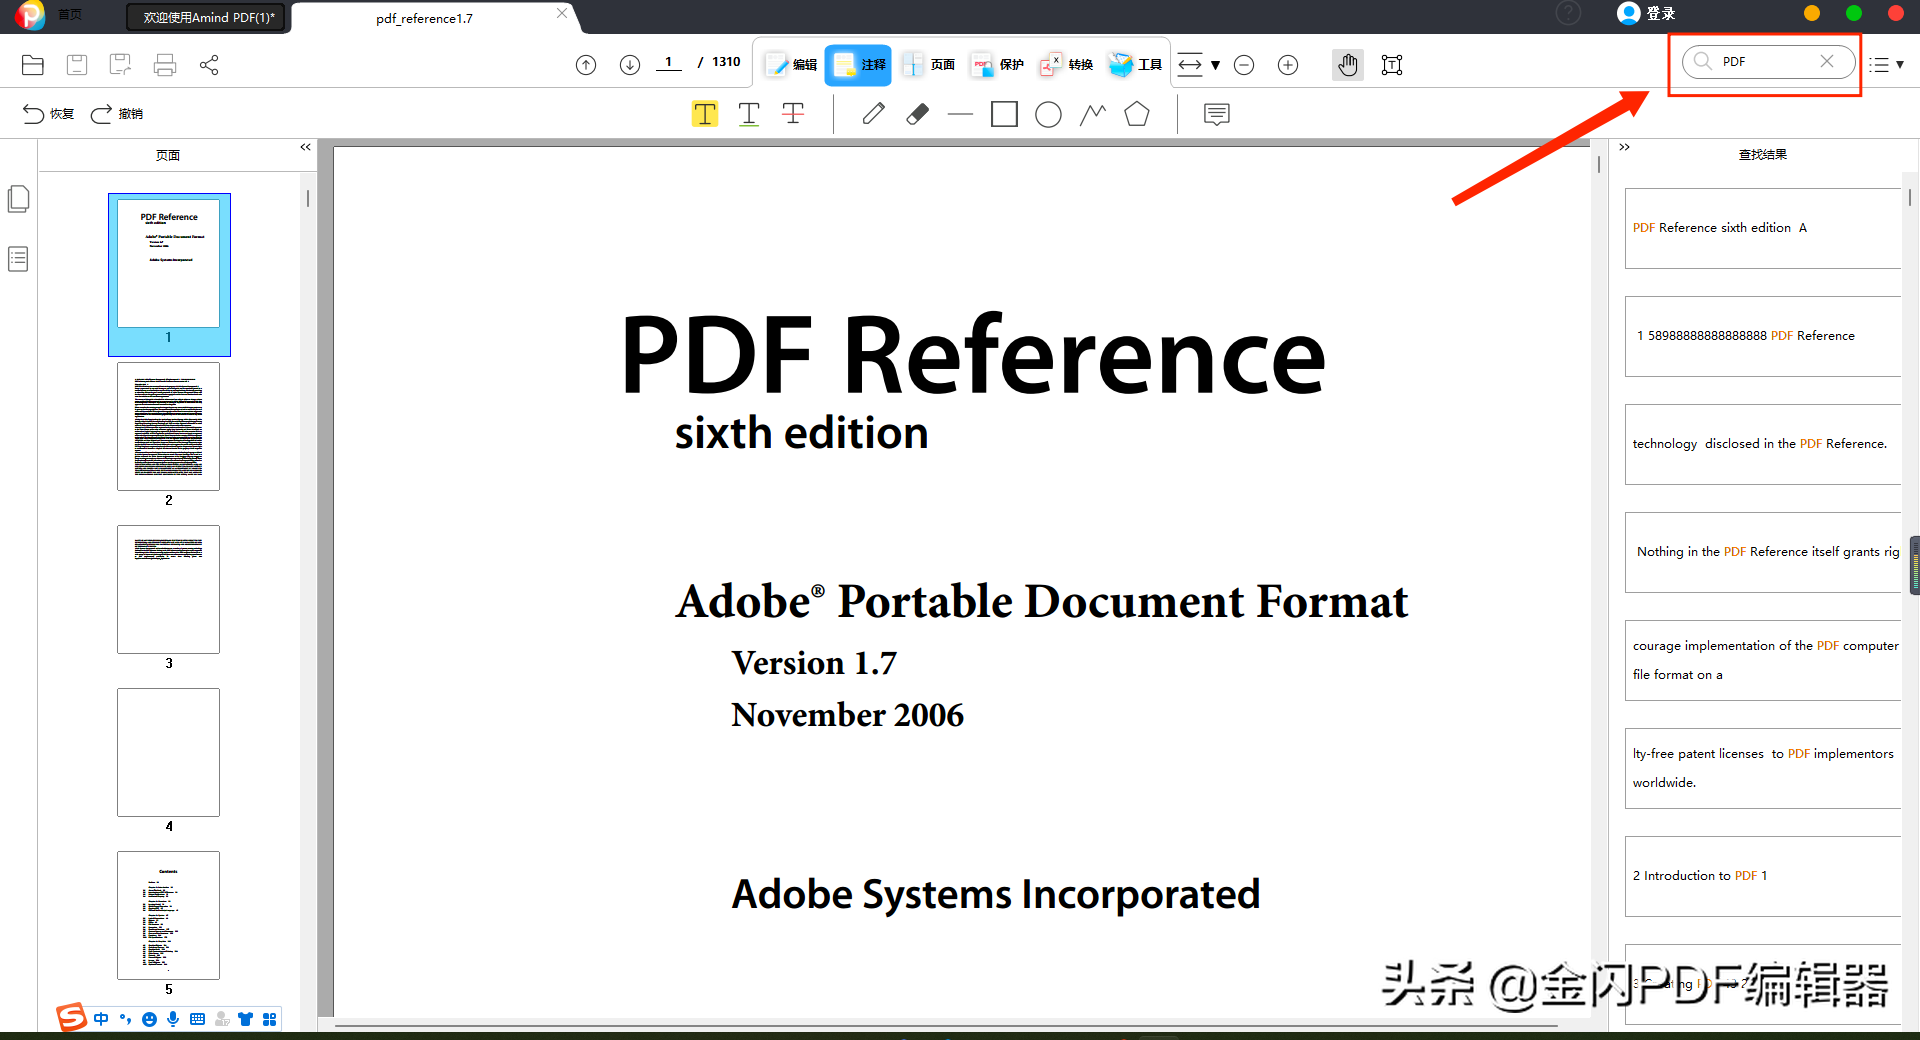The height and width of the screenshot is (1040, 1920).
Task: Close the pdf_reference1.7 tab
Action: coord(562,13)
